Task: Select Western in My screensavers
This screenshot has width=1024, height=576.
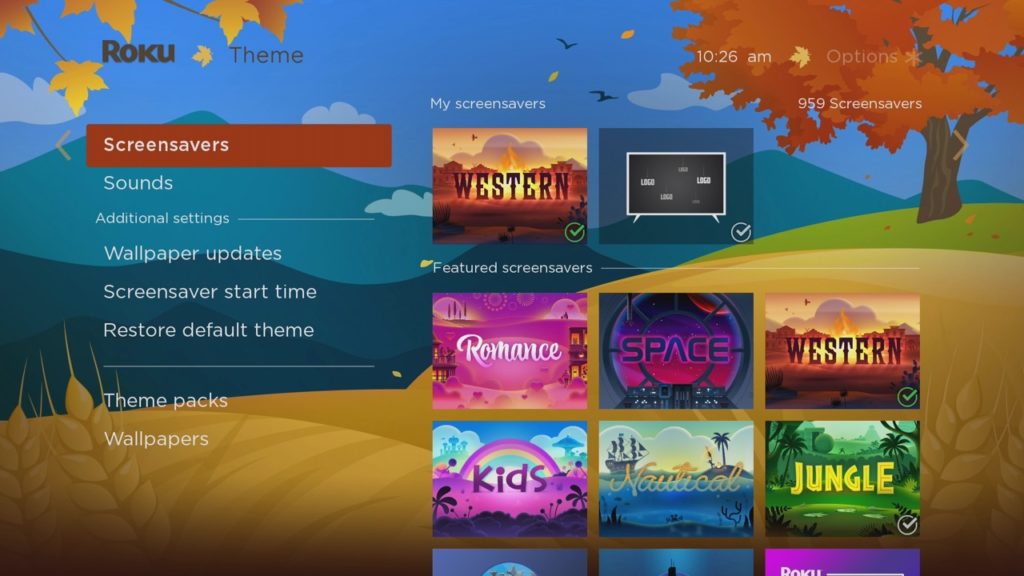Action: click(x=509, y=186)
